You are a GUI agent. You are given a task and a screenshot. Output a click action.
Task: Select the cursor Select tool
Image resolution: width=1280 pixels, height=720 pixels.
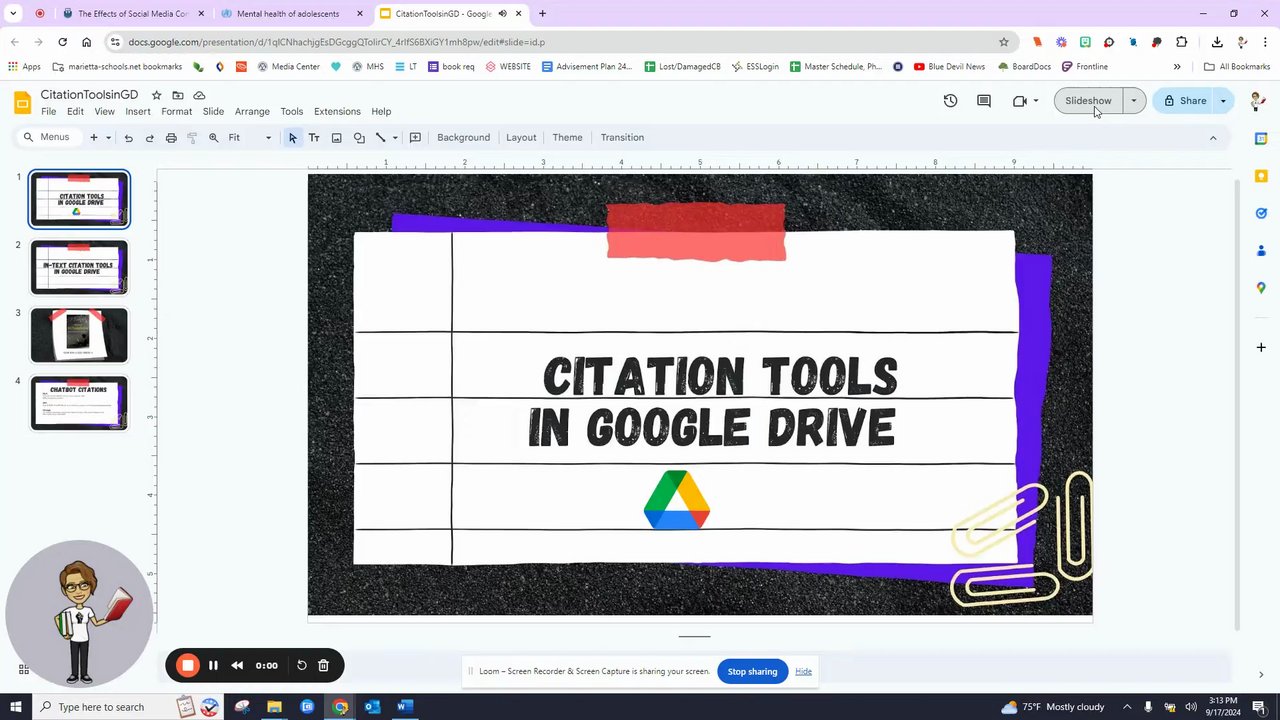292,138
